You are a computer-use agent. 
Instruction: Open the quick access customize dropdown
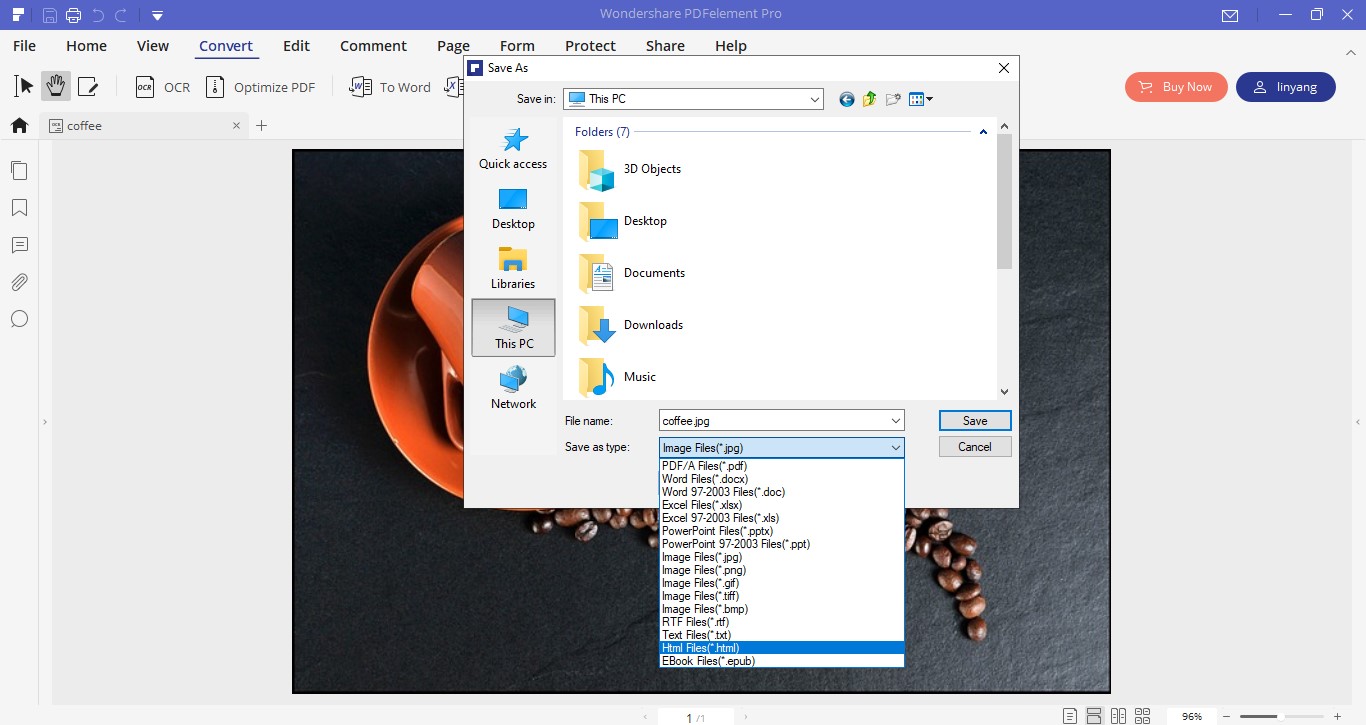tap(157, 15)
